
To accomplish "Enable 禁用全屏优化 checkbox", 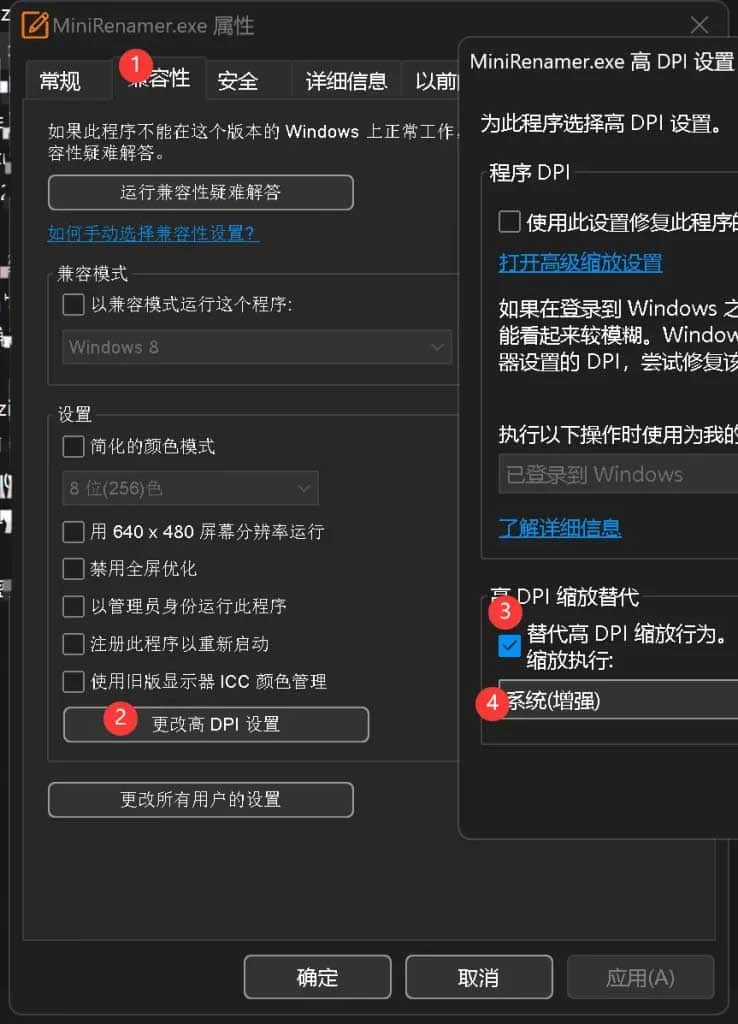I will 73,569.
